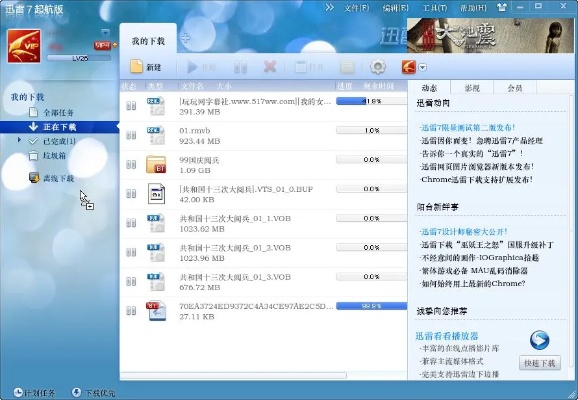The image size is (578, 400).
Task: Click the shirt skin icon in title bar
Action: click(502, 7)
